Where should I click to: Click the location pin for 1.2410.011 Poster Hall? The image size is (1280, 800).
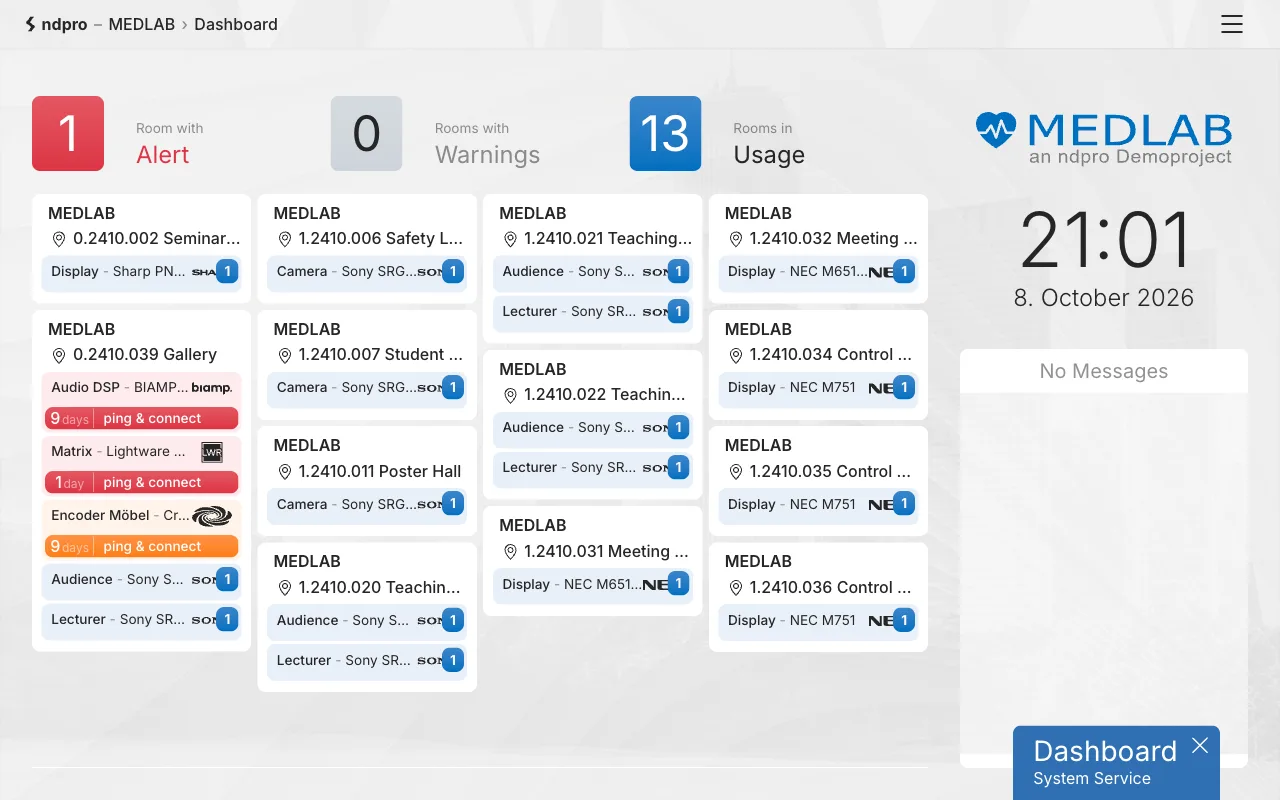pyautogui.click(x=284, y=472)
